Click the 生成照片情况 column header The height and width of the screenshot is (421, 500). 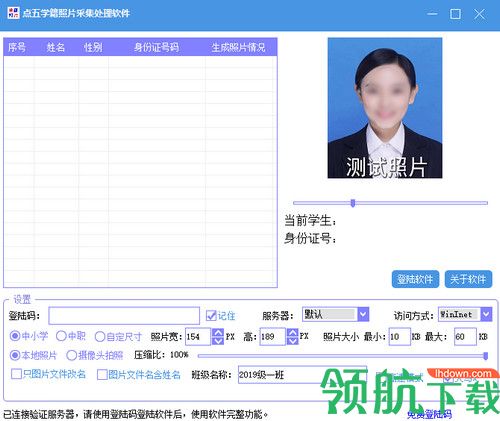pos(238,47)
